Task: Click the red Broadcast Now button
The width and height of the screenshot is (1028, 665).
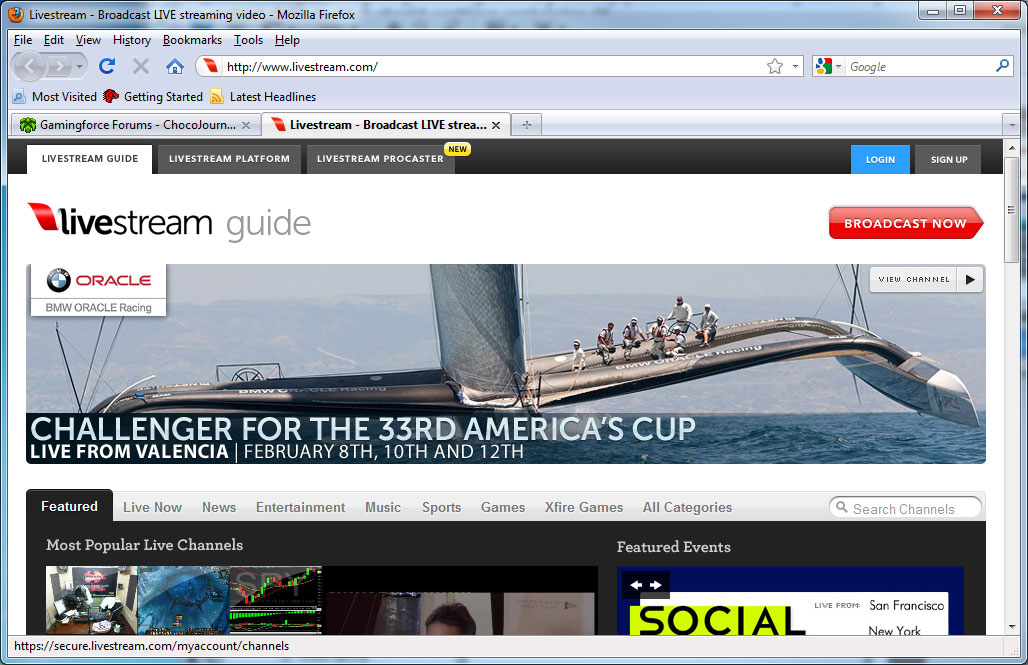Action: 906,223
